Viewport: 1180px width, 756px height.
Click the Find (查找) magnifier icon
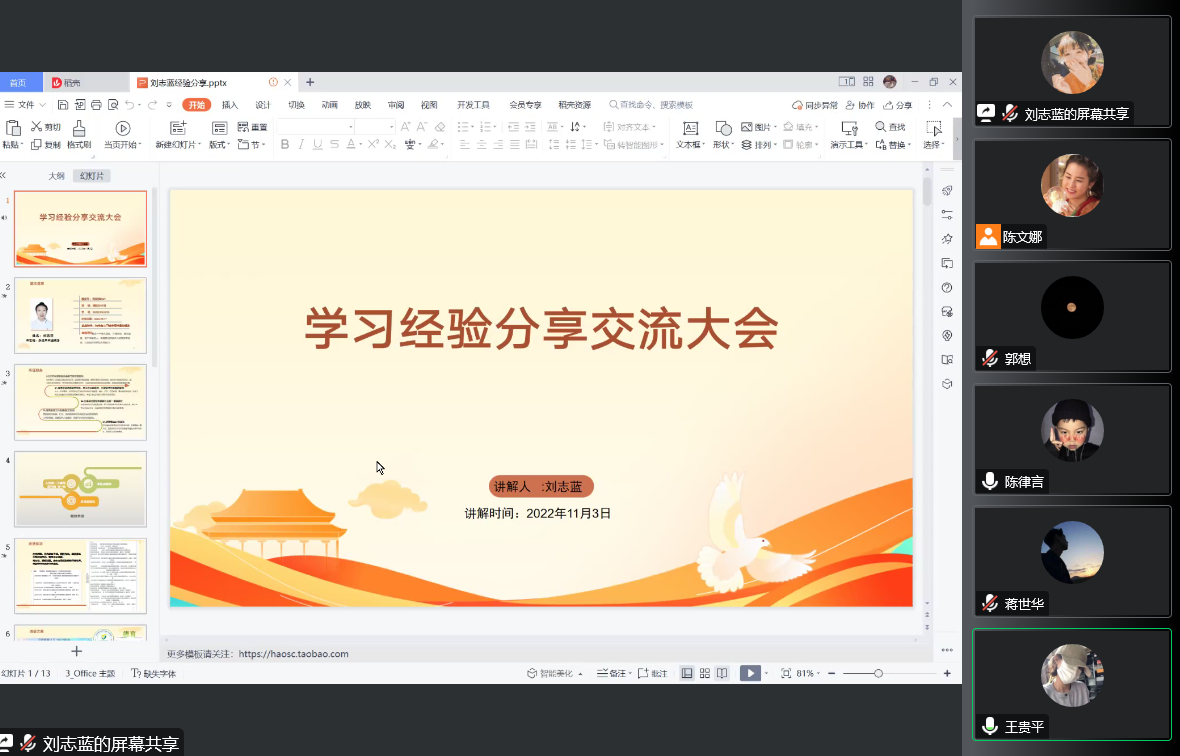coord(881,127)
